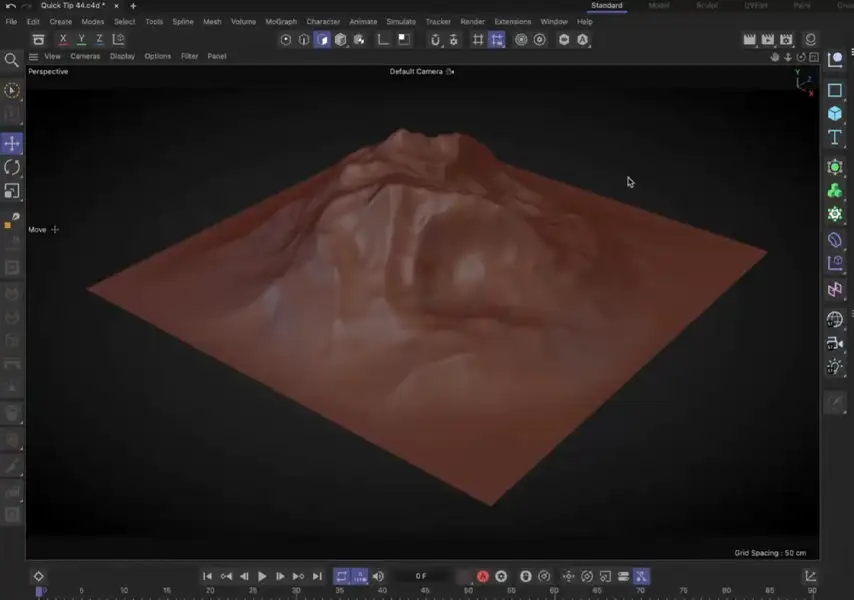Image resolution: width=854 pixels, height=600 pixels.
Task: Open the Default Camera dropdown in viewport
Action: point(422,71)
